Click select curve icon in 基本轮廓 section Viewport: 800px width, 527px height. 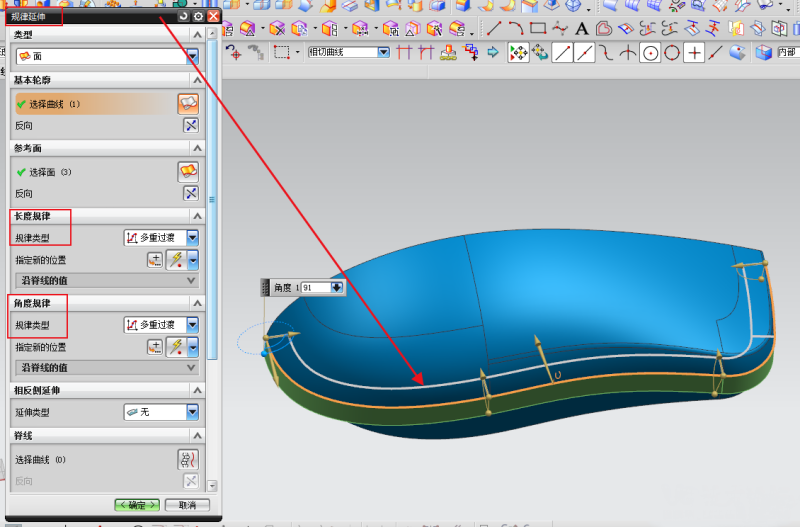(188, 103)
